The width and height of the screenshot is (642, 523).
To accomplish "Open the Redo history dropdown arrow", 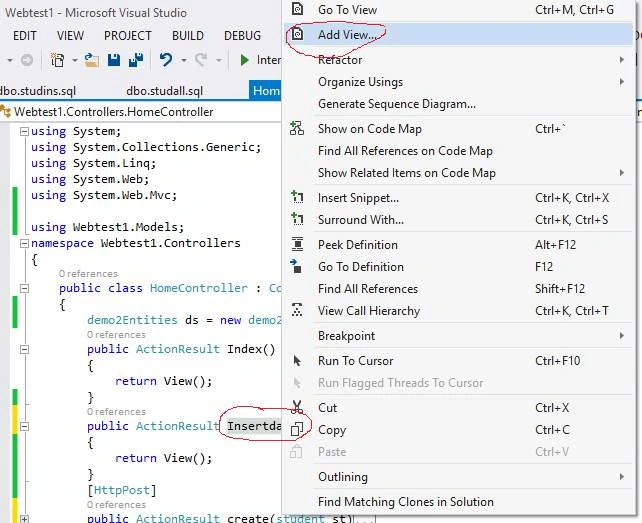I will 219,60.
